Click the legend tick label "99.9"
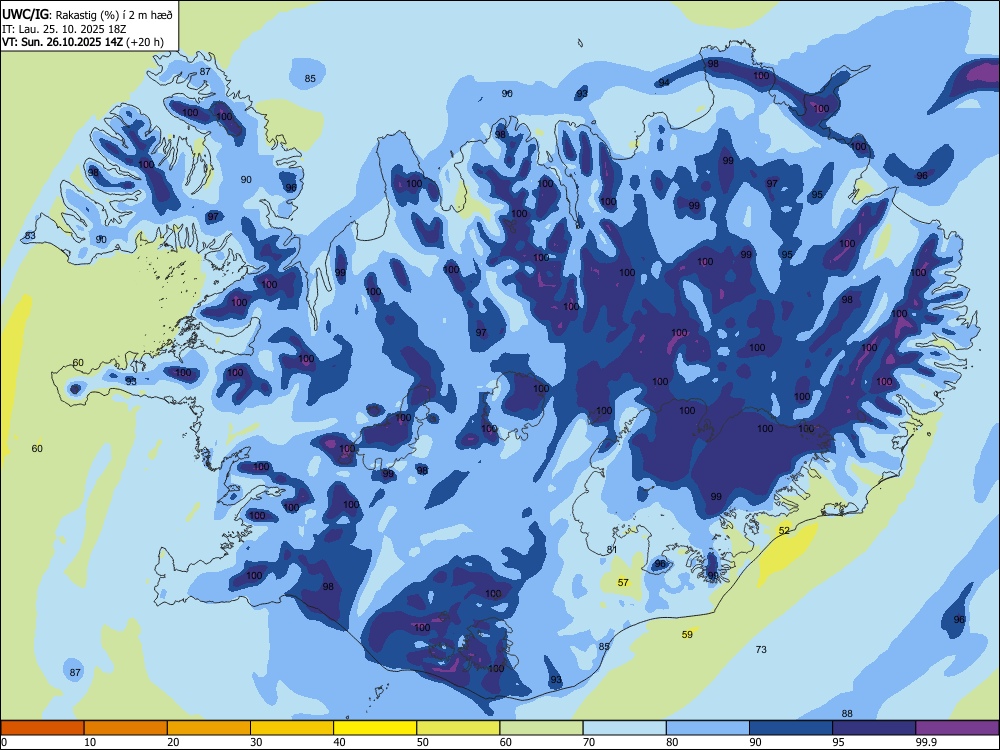The image size is (1000, 750). (926, 742)
